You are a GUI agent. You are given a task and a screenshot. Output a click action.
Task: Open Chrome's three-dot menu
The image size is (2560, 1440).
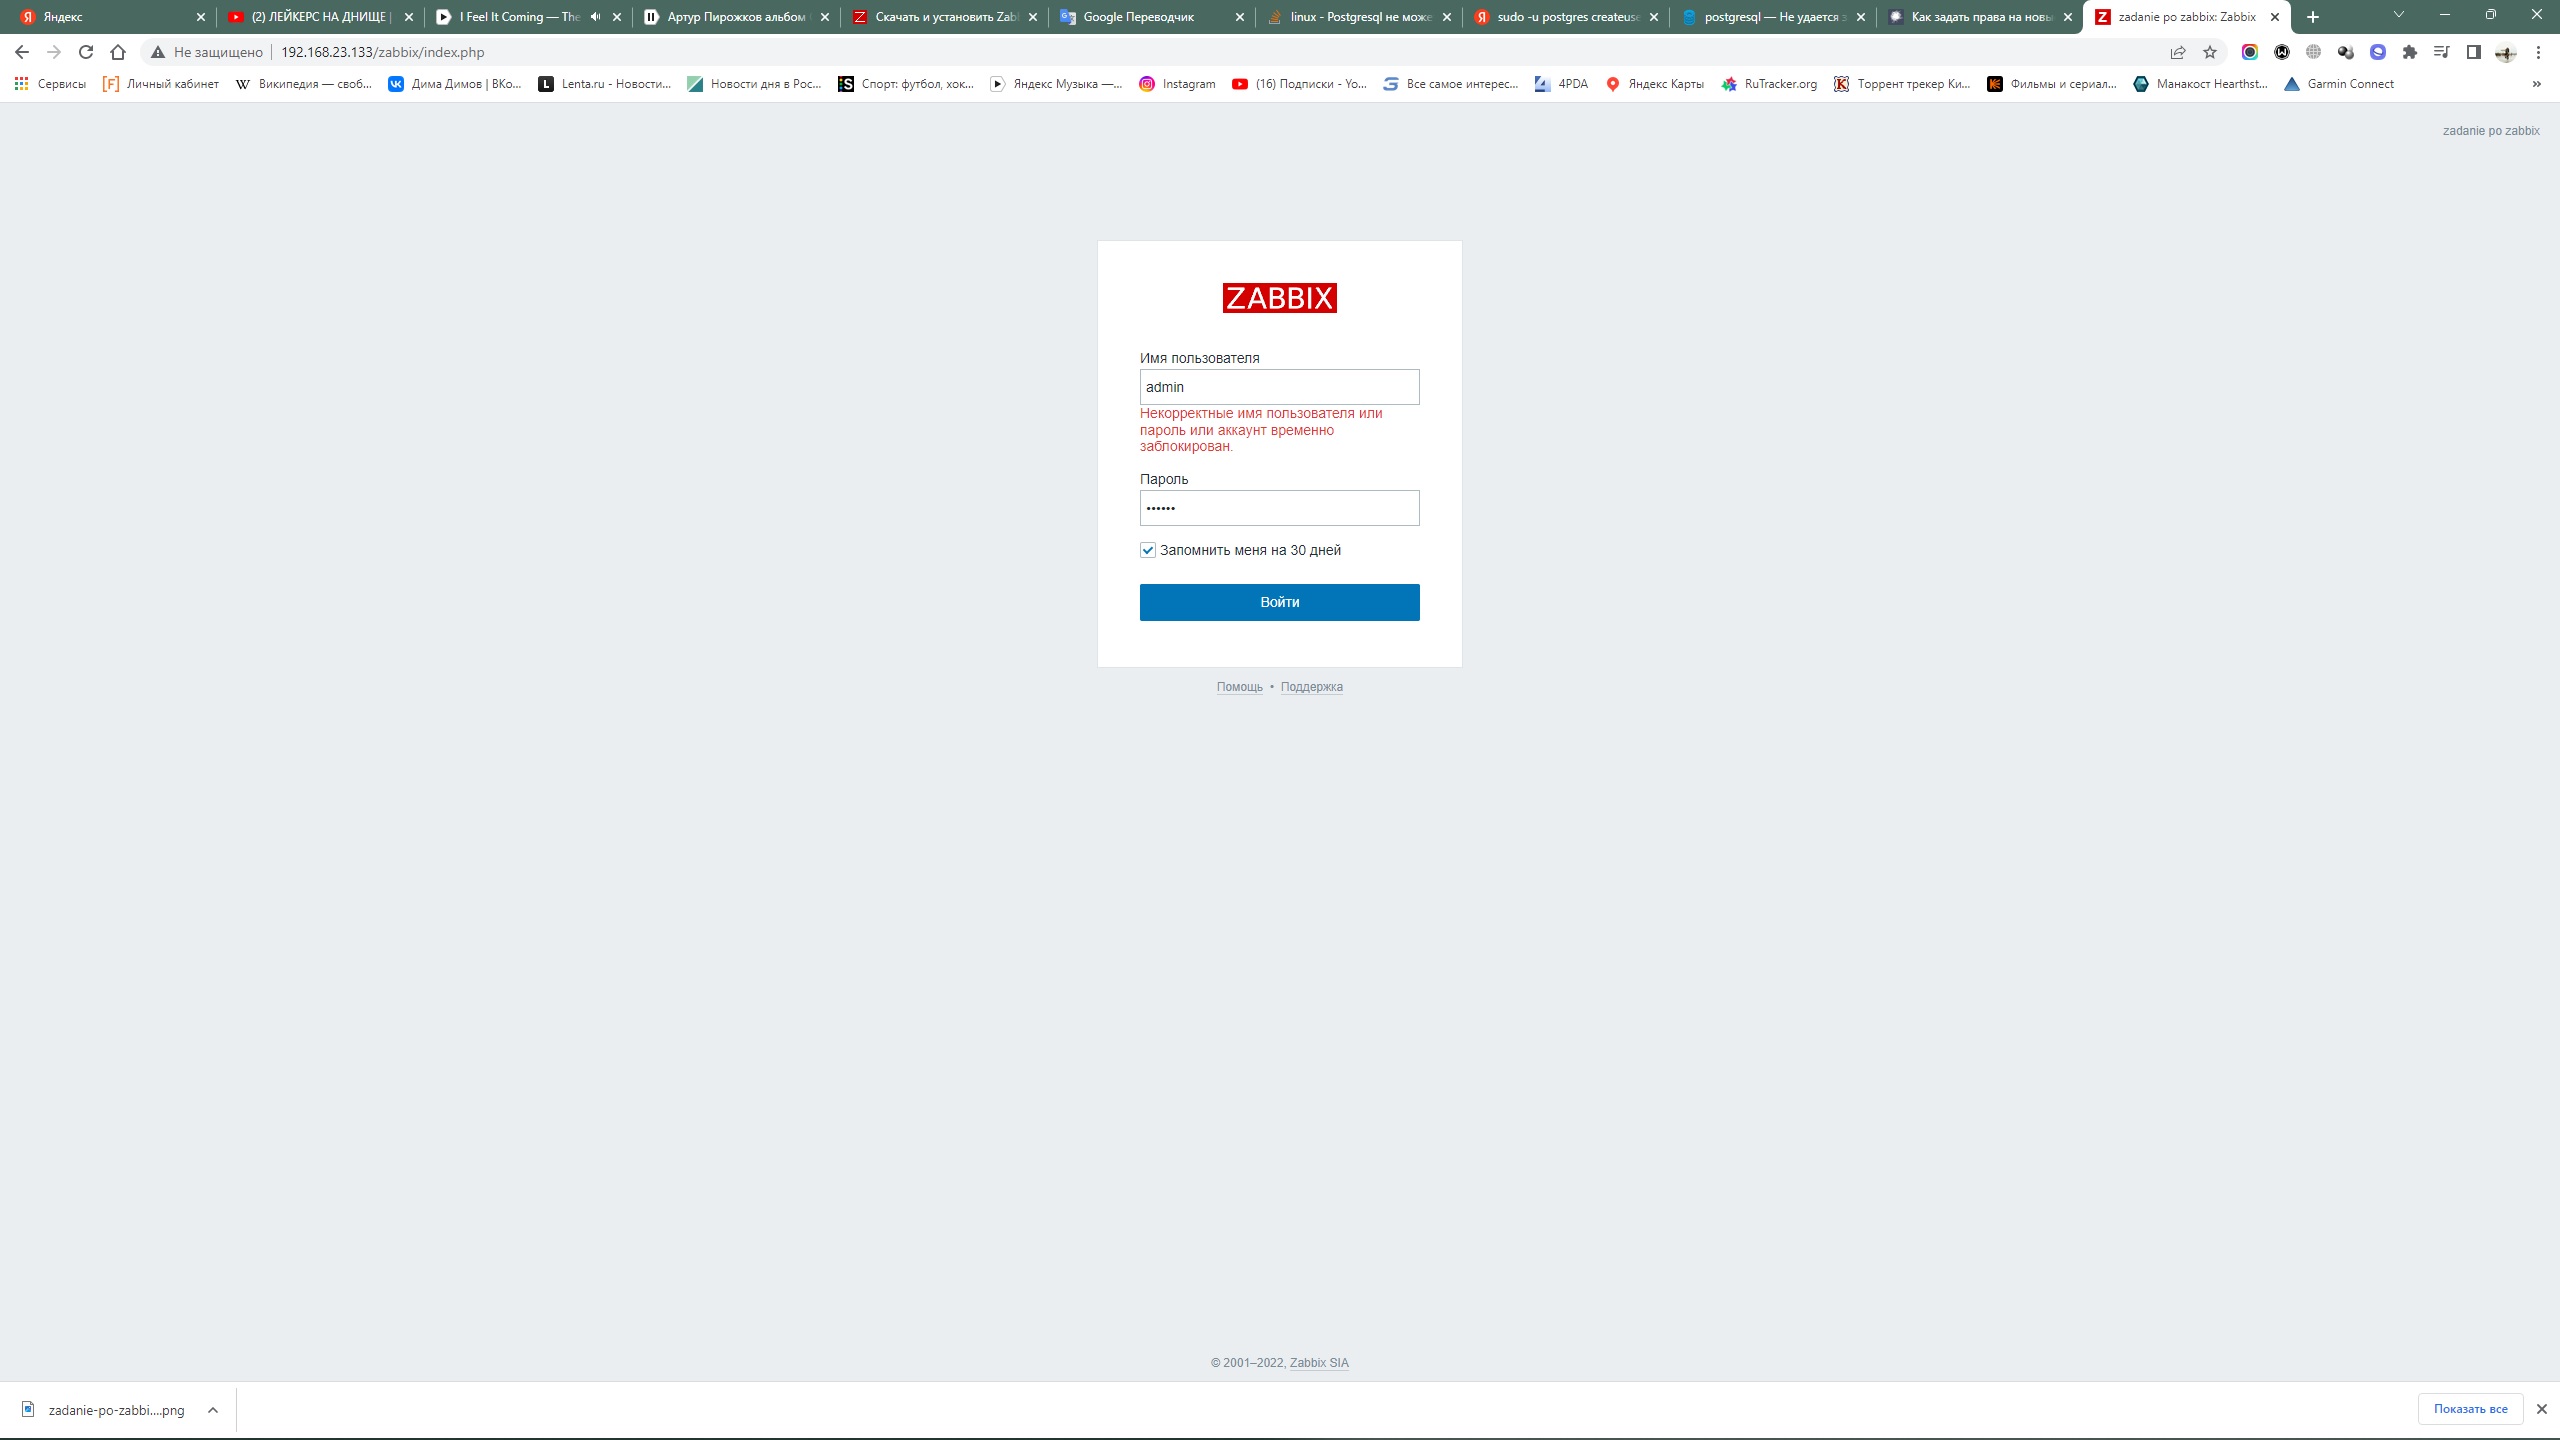2538,52
